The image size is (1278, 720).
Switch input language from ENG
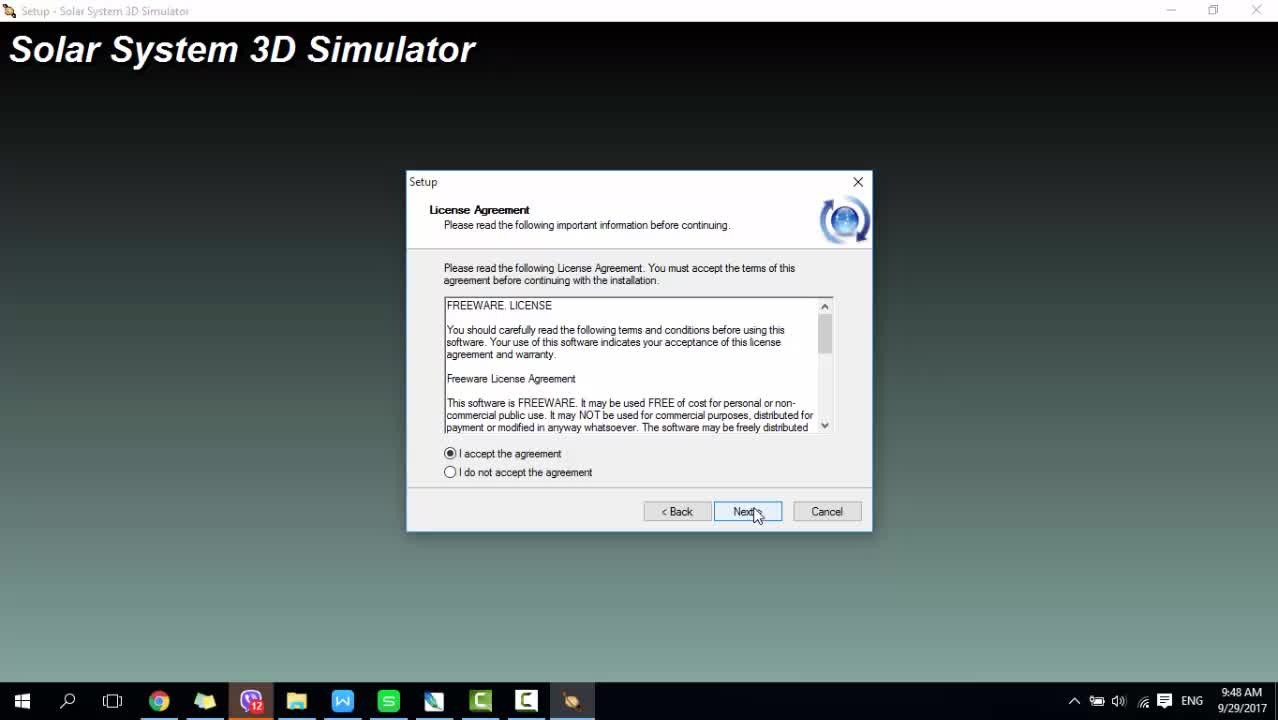[1192, 701]
